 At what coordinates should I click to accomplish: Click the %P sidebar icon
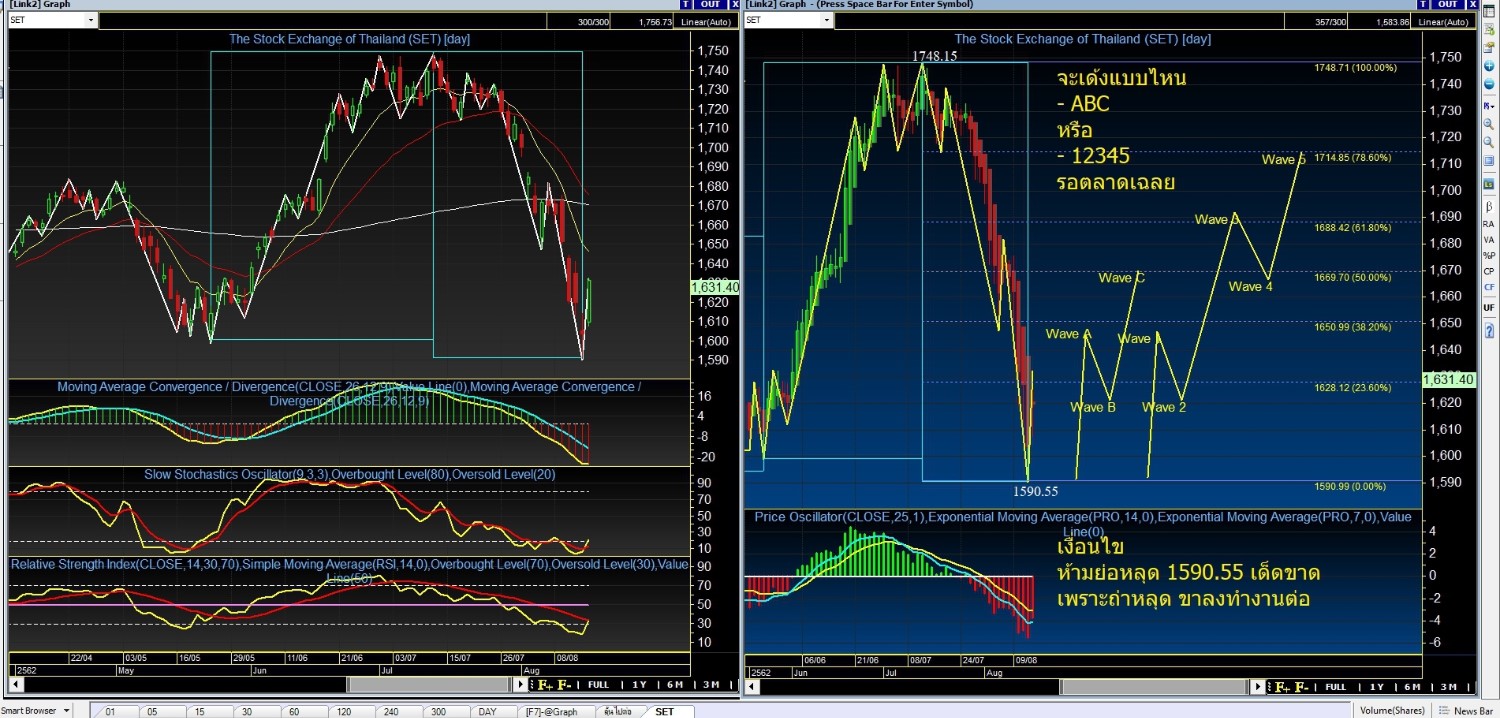pyautogui.click(x=1489, y=256)
